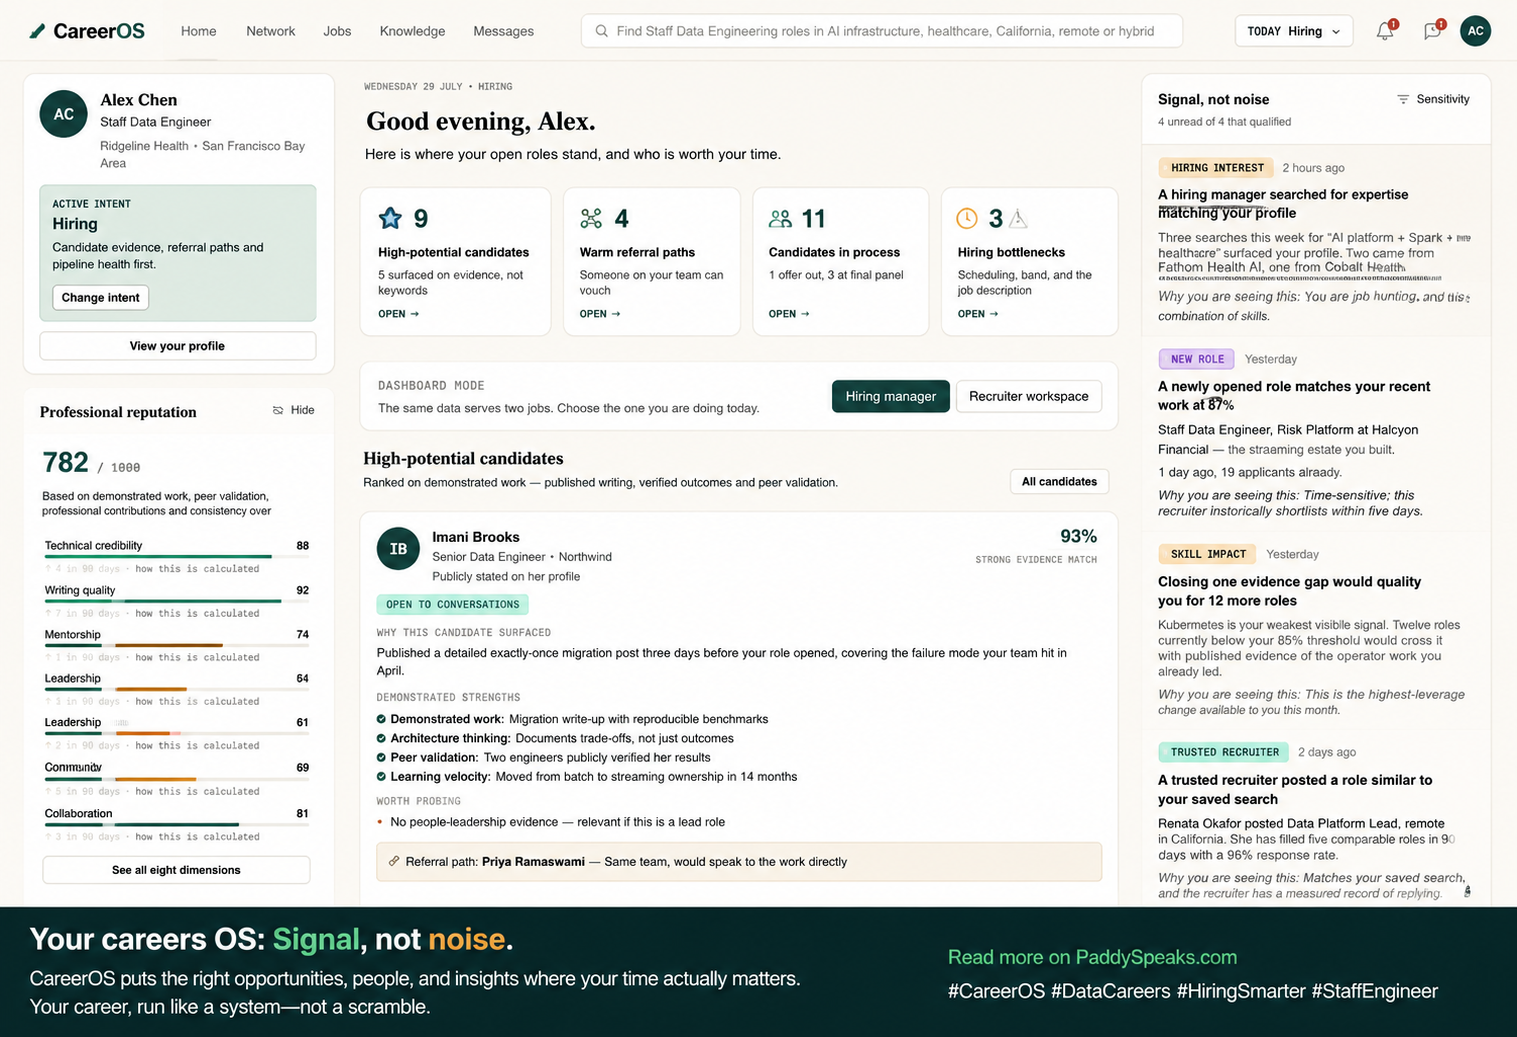Click the CareerOS logo icon
This screenshot has width=1517, height=1037.
coord(37,31)
